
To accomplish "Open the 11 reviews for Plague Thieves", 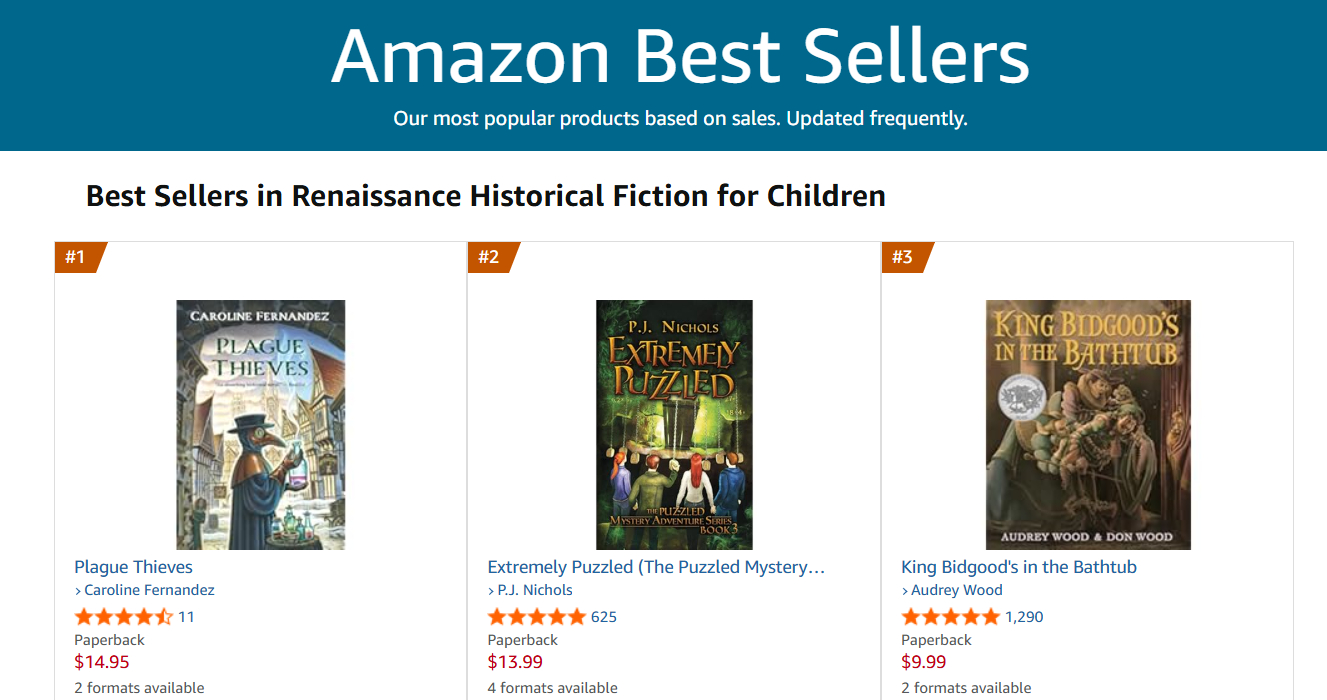I will [186, 617].
